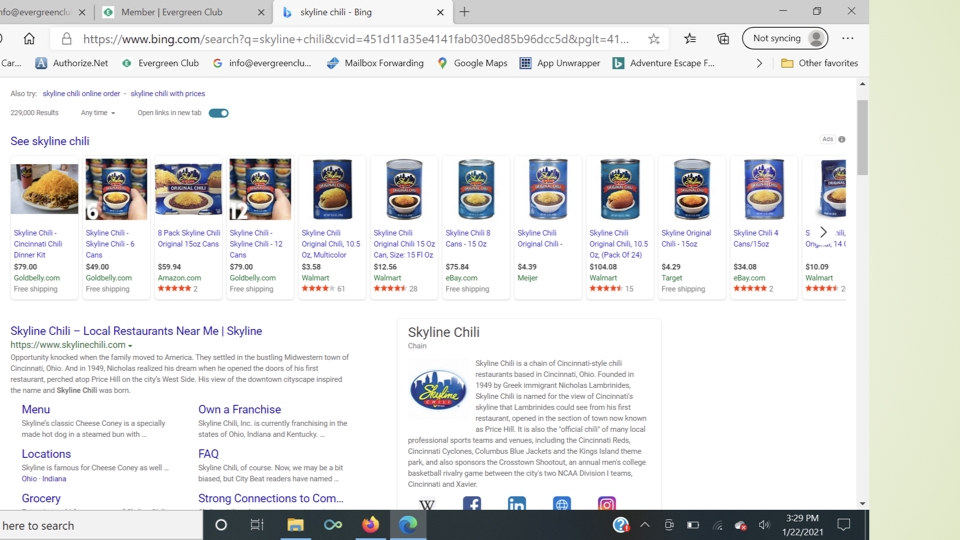Expand the Any time filter dropdown
This screenshot has width=960, height=540.
(x=98, y=113)
